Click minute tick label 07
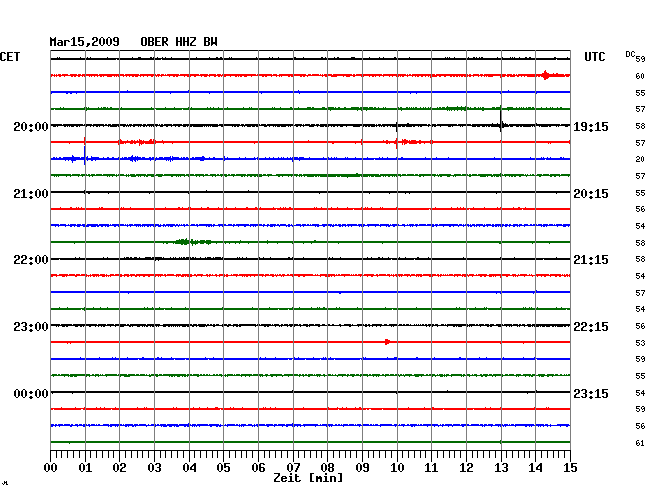Screen dimensions: 650x494 293,468
